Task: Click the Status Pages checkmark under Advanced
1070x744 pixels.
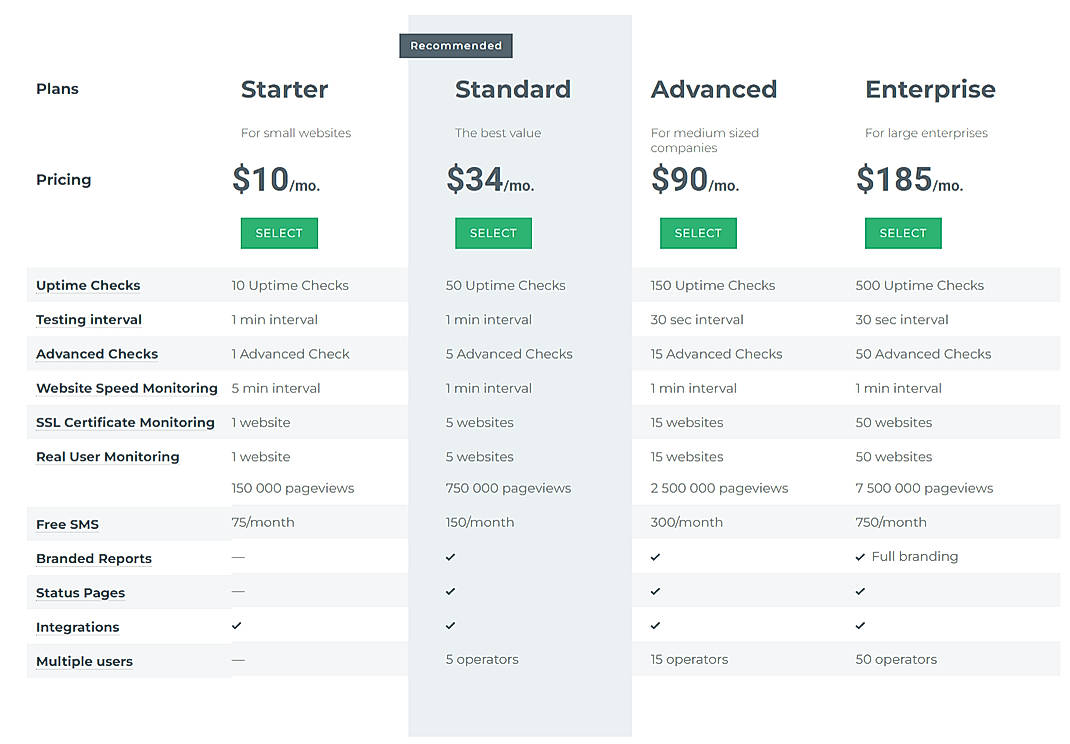Action: [x=655, y=591]
